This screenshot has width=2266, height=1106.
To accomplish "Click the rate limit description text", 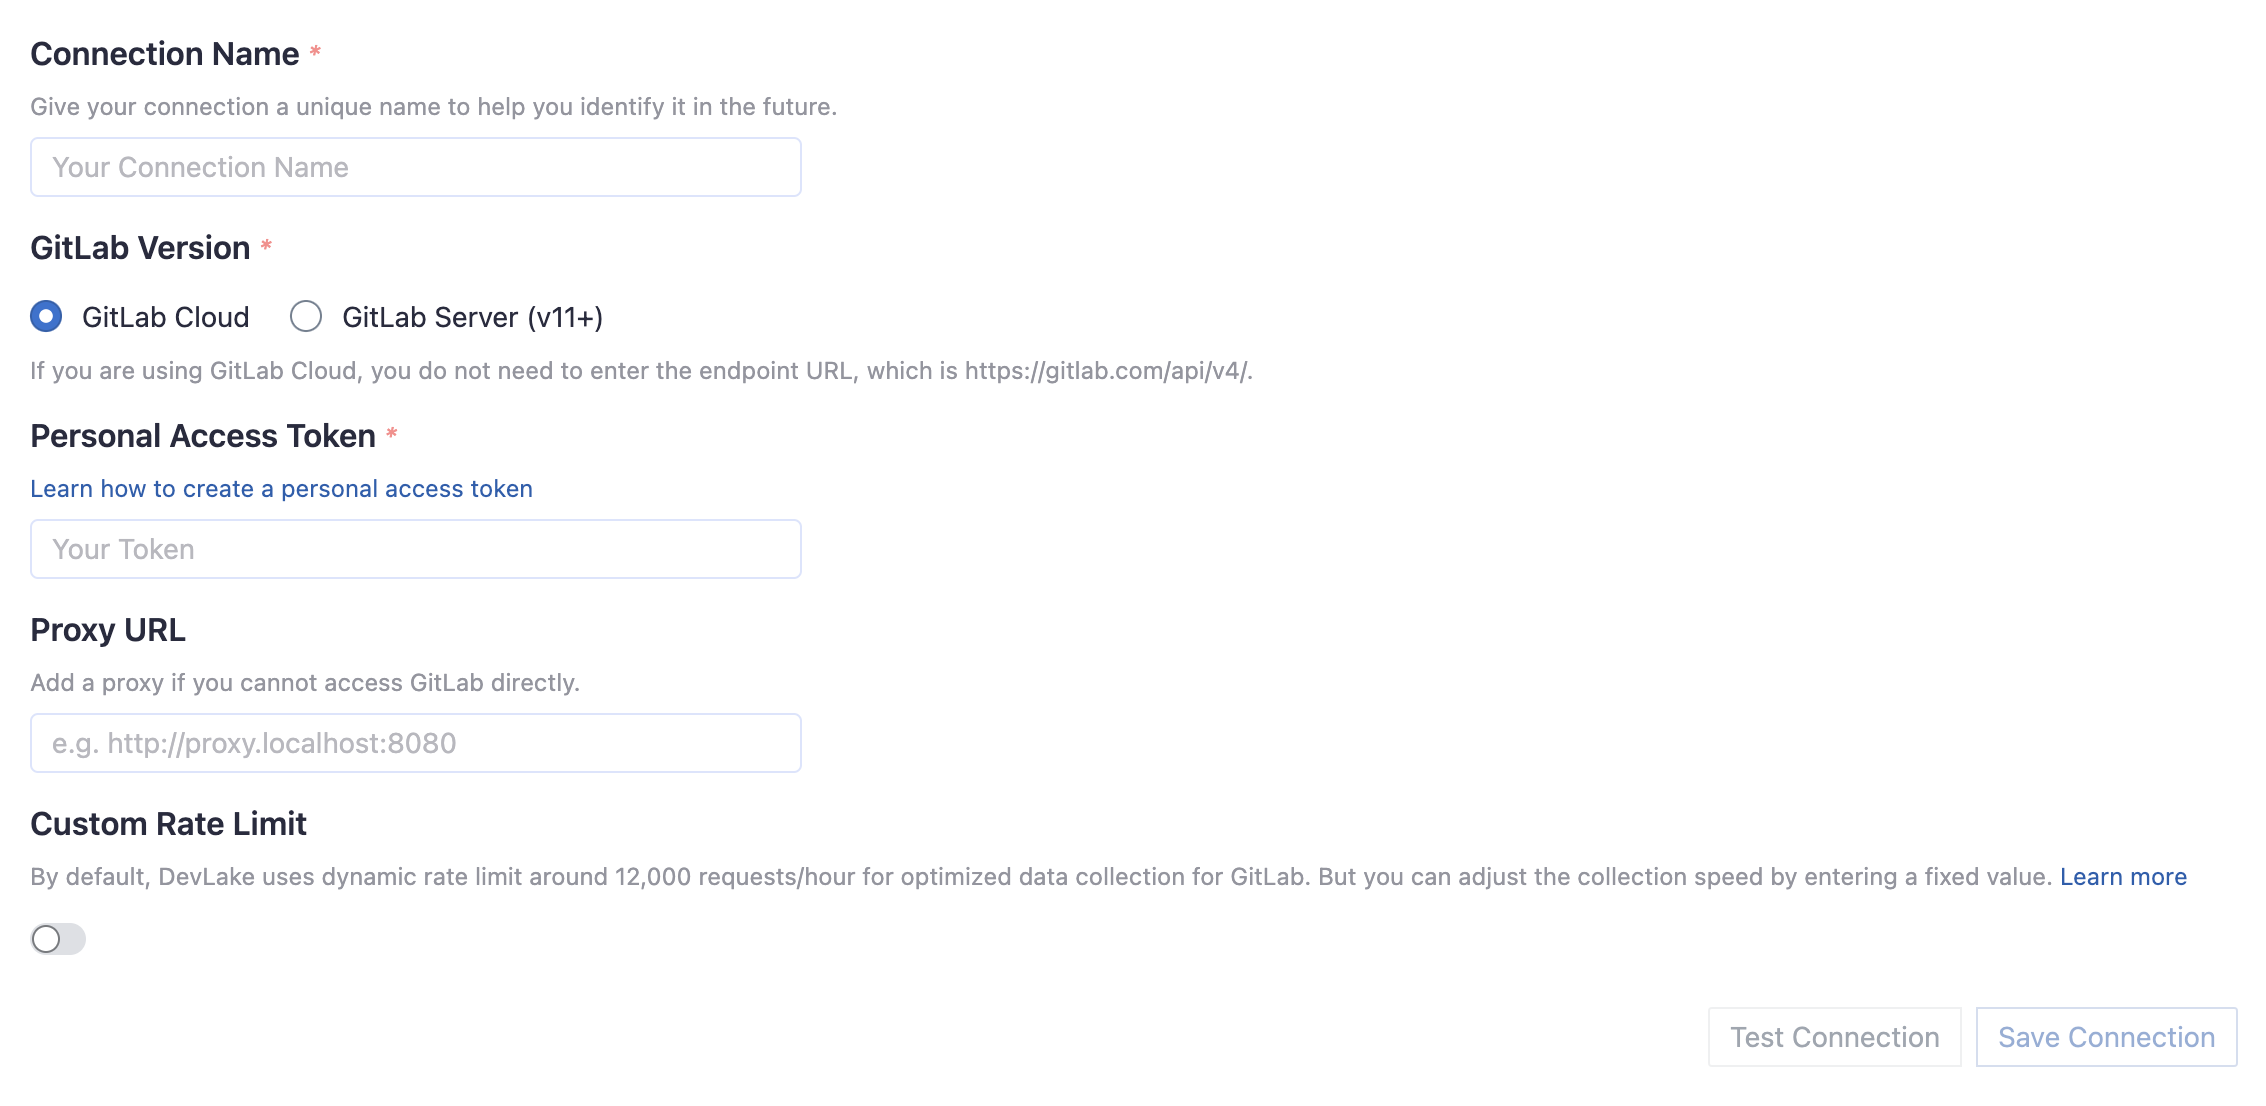I will 1000,876.
